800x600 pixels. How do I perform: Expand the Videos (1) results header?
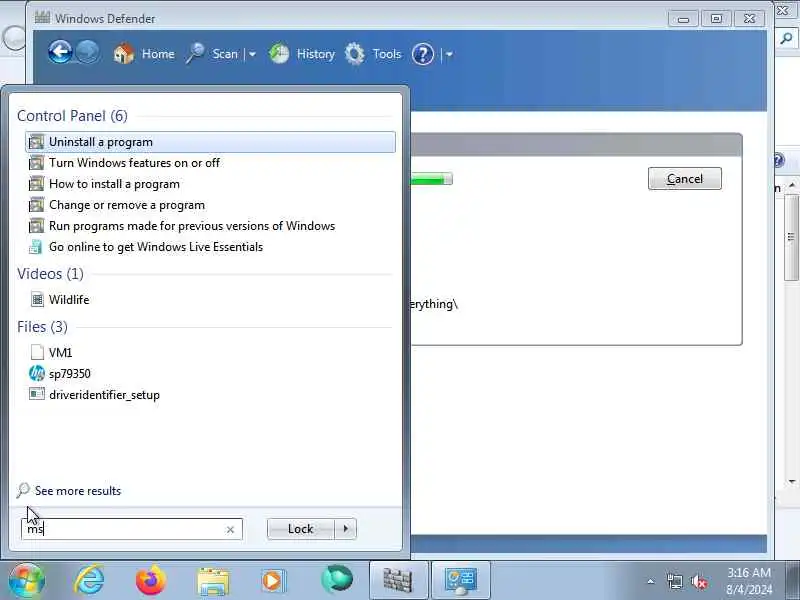[x=51, y=274]
